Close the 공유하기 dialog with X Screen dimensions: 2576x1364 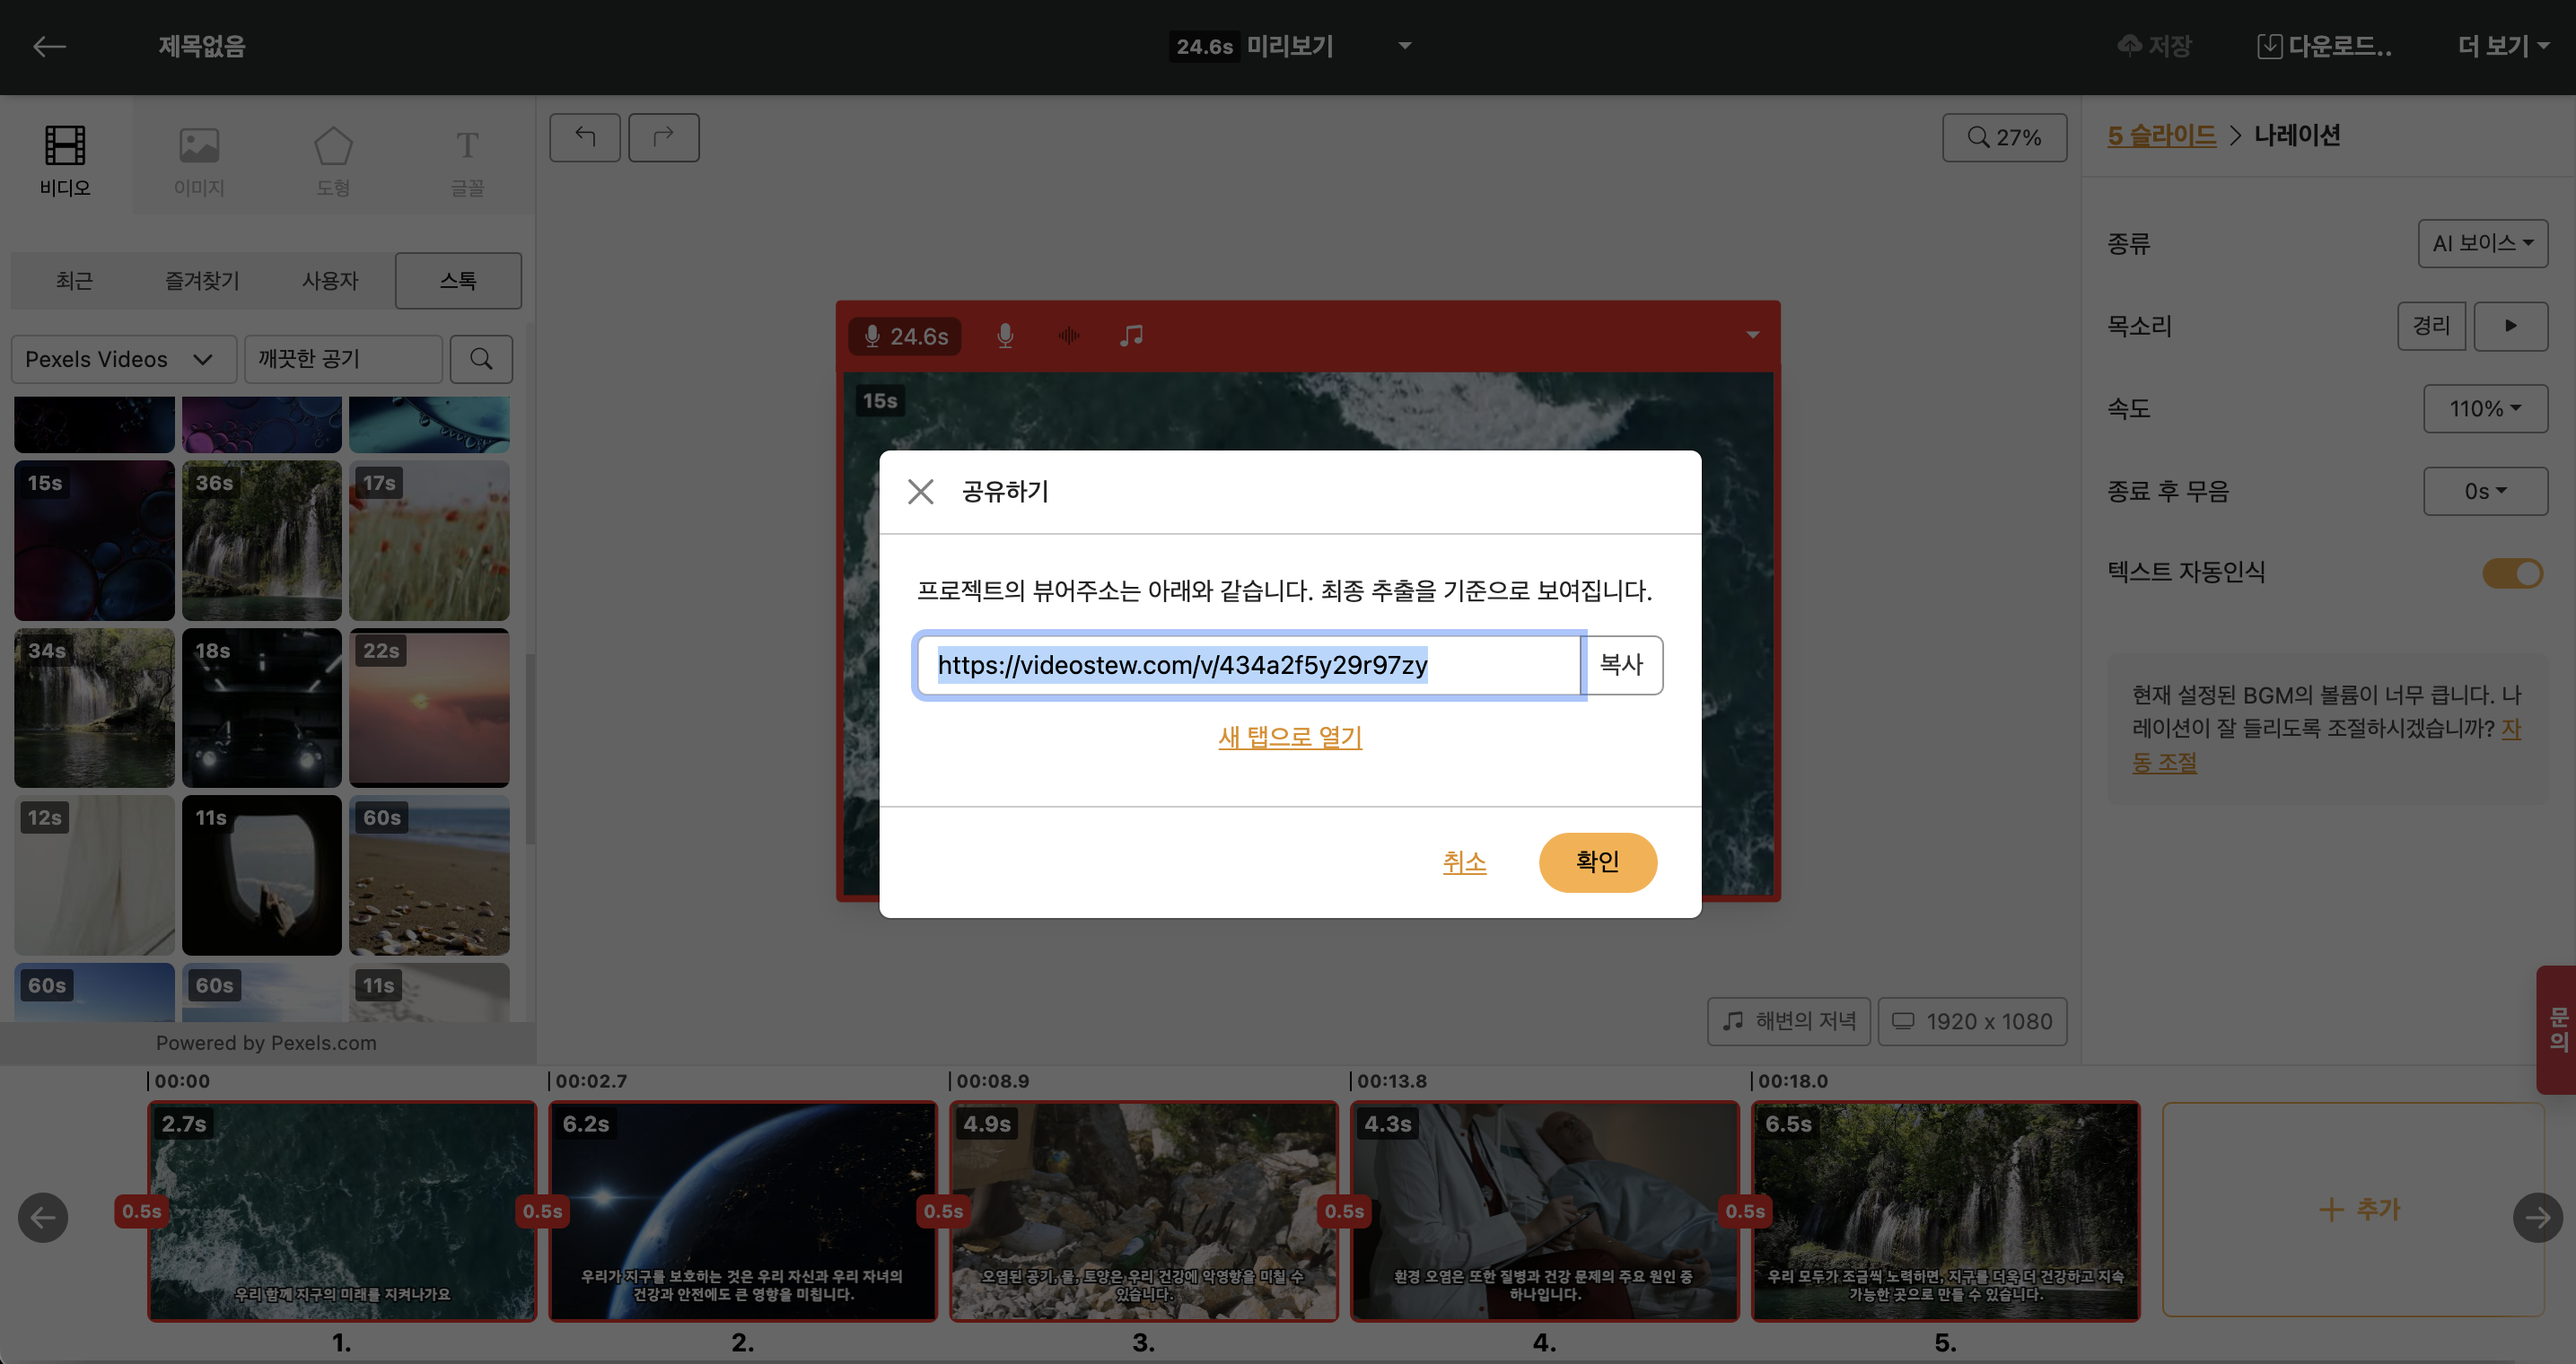[920, 491]
